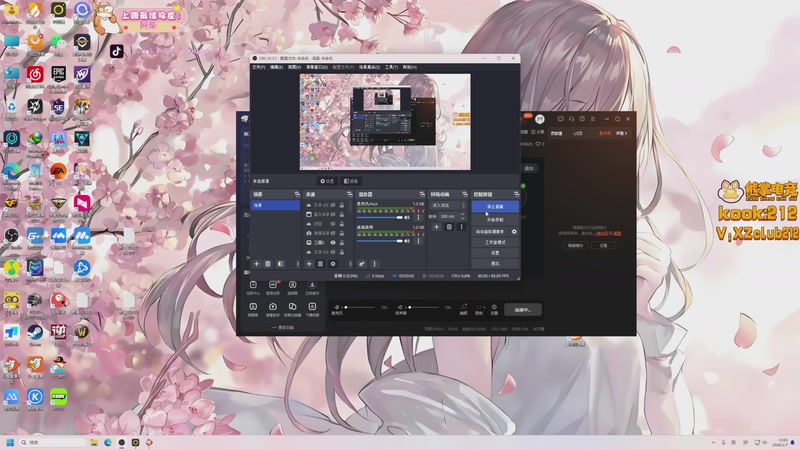Toggle lock on fifth source row
The image size is (800, 450).
[341, 242]
